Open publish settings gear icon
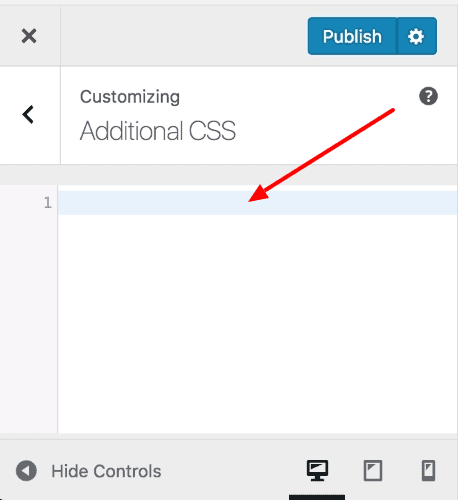 point(416,36)
